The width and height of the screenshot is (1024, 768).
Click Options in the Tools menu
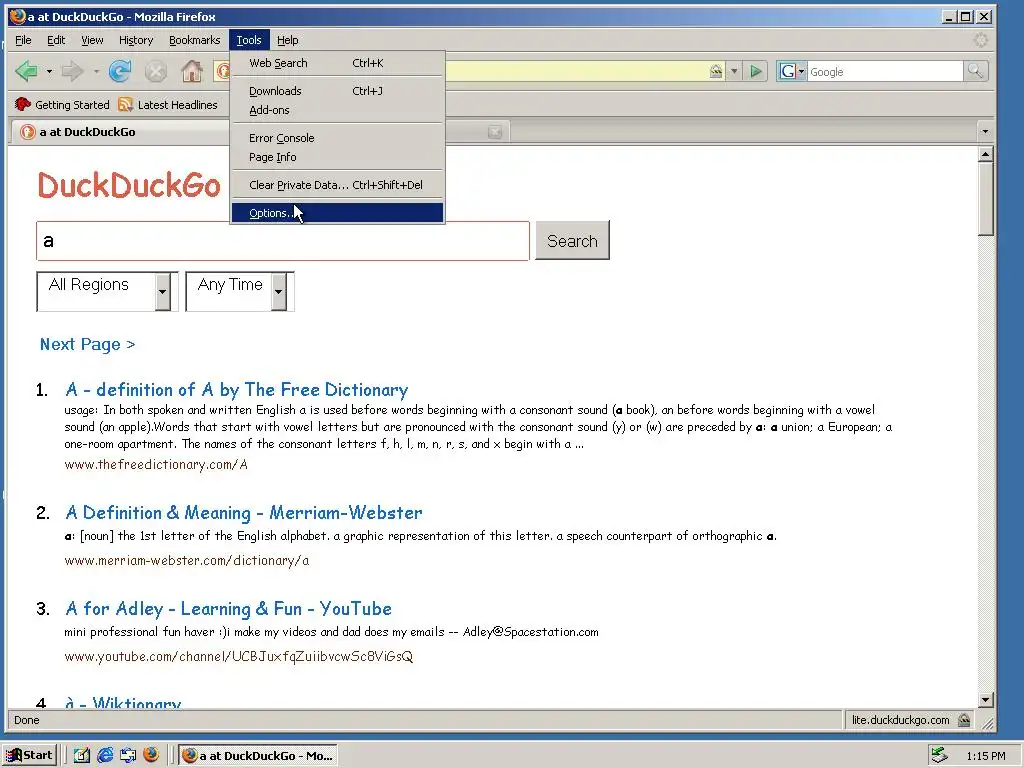click(x=337, y=213)
